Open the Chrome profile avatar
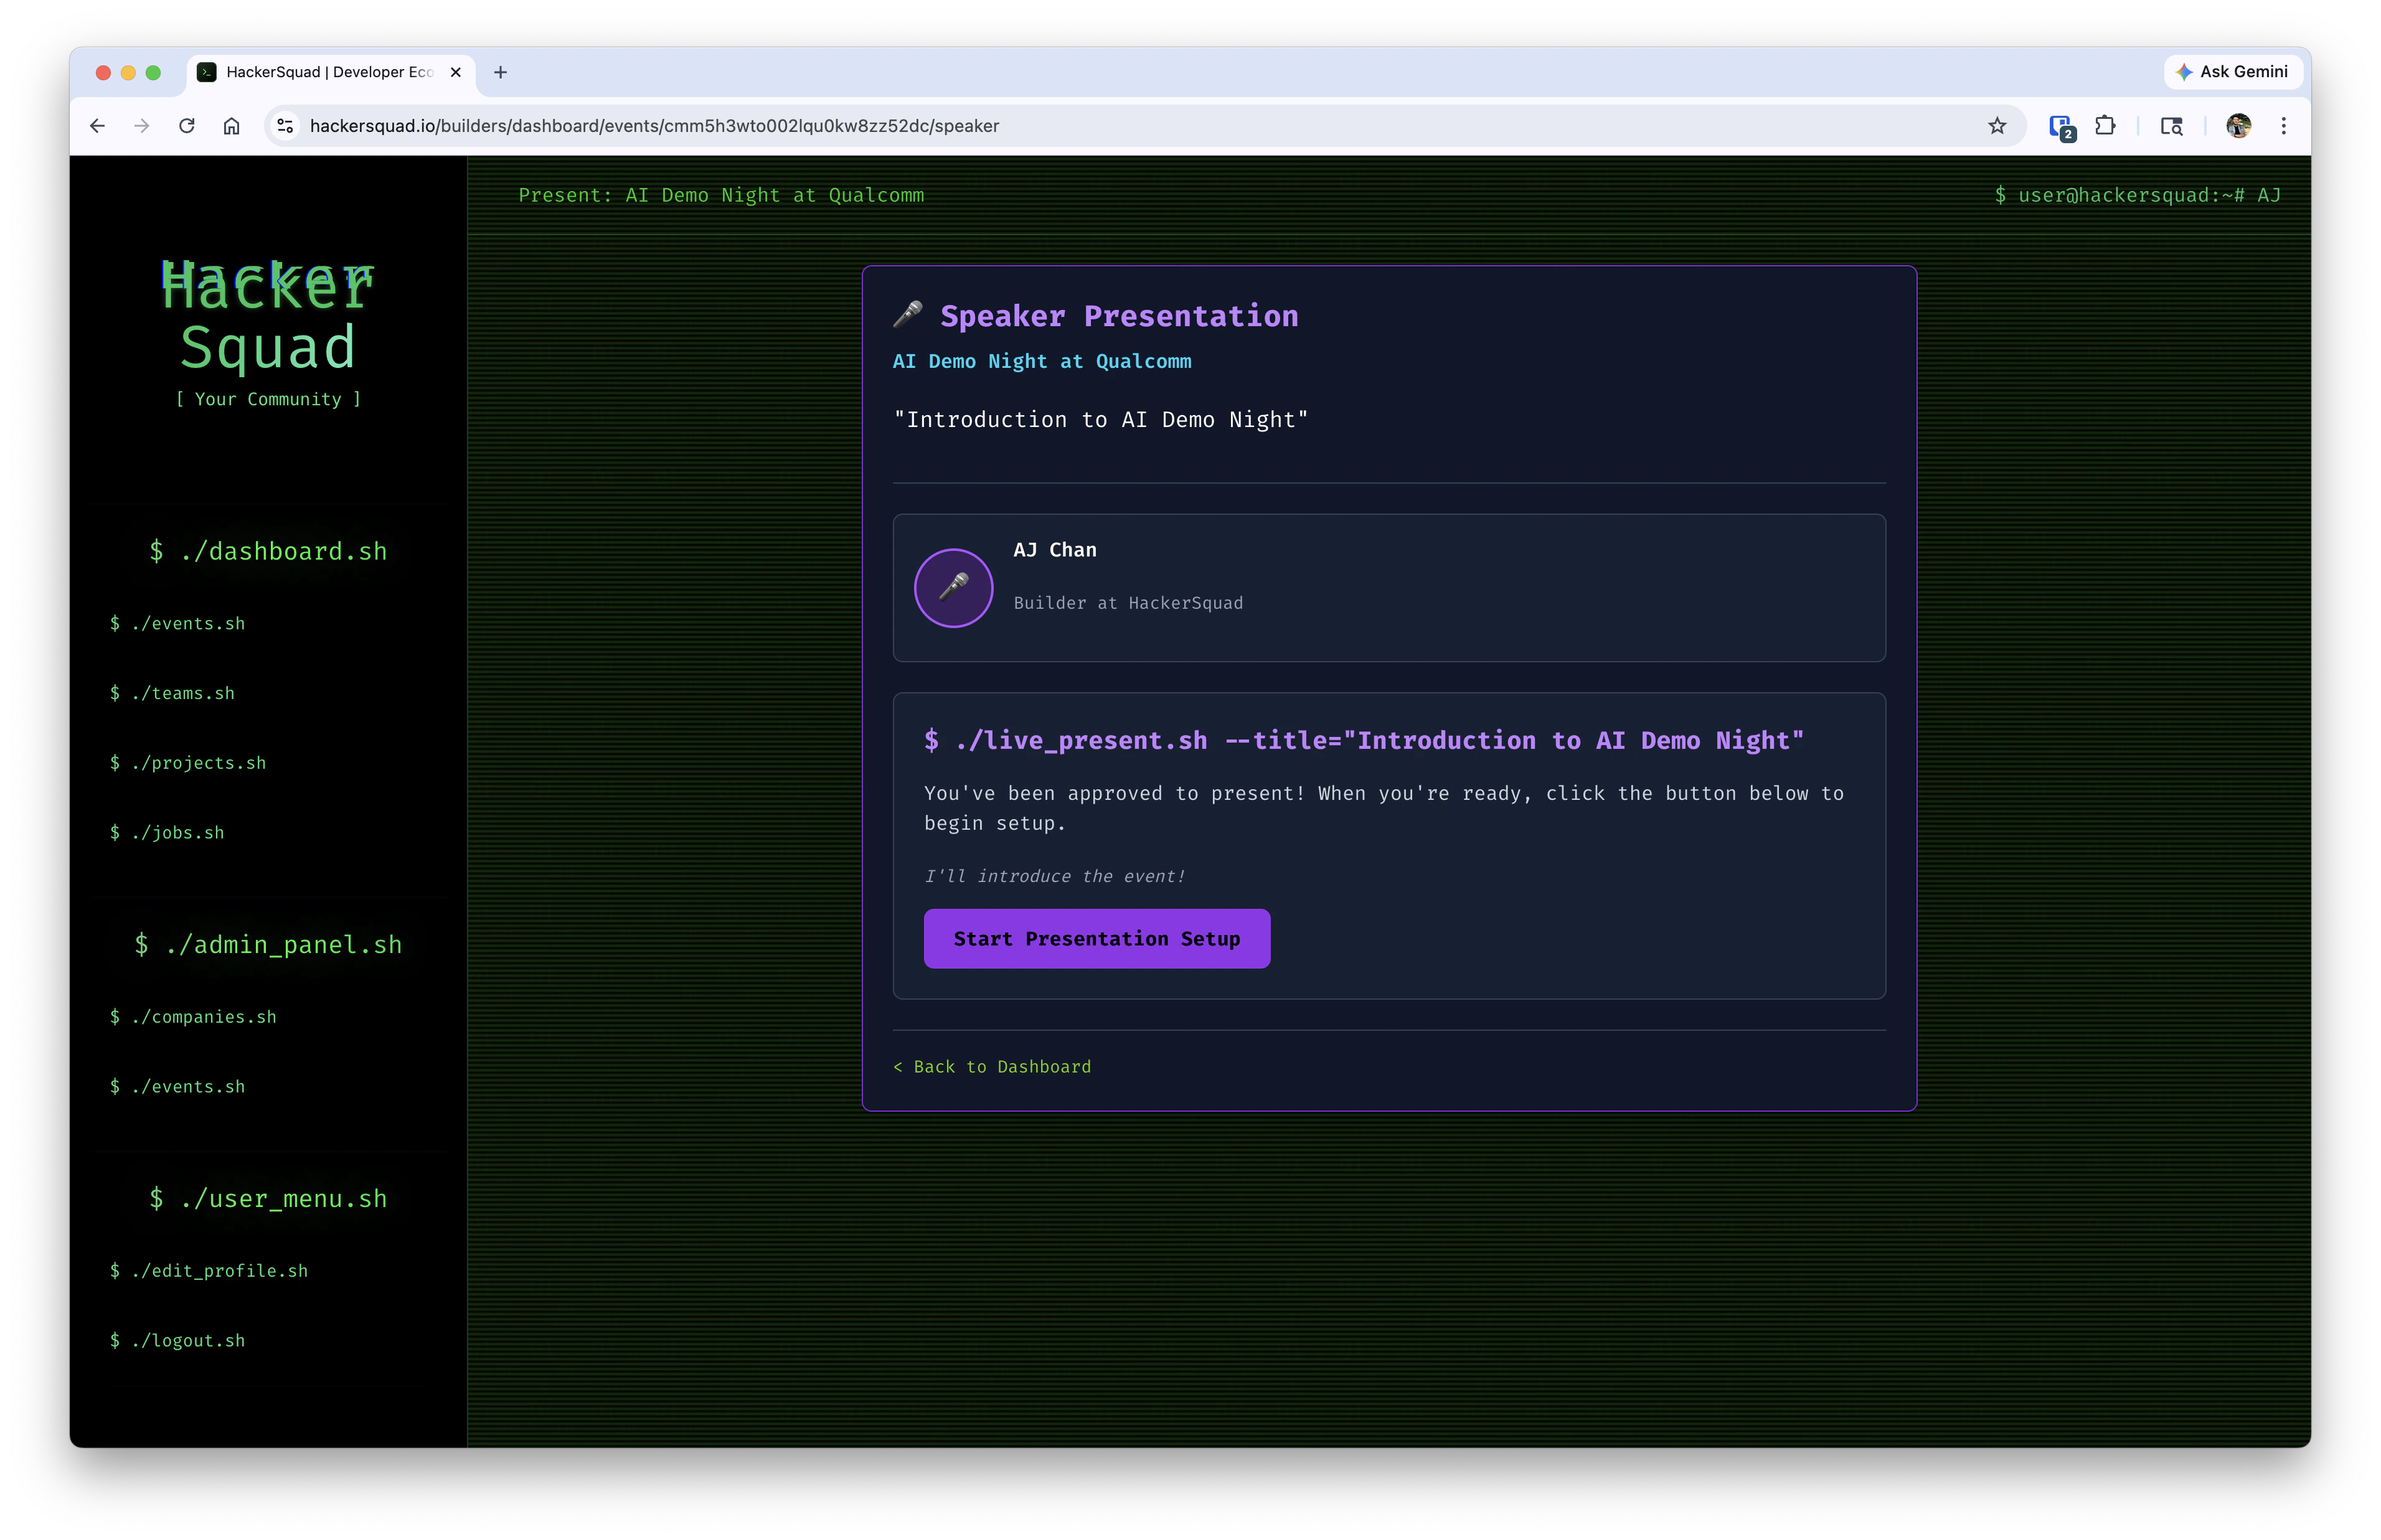Viewport: 2381px width, 1540px height. tap(2238, 126)
